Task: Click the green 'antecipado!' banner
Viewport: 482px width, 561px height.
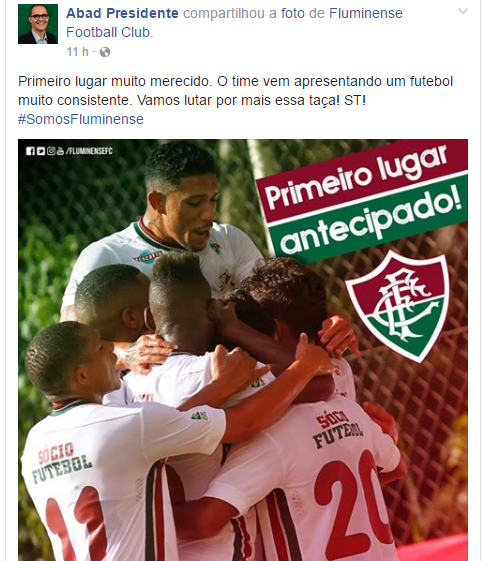Action: 370,218
